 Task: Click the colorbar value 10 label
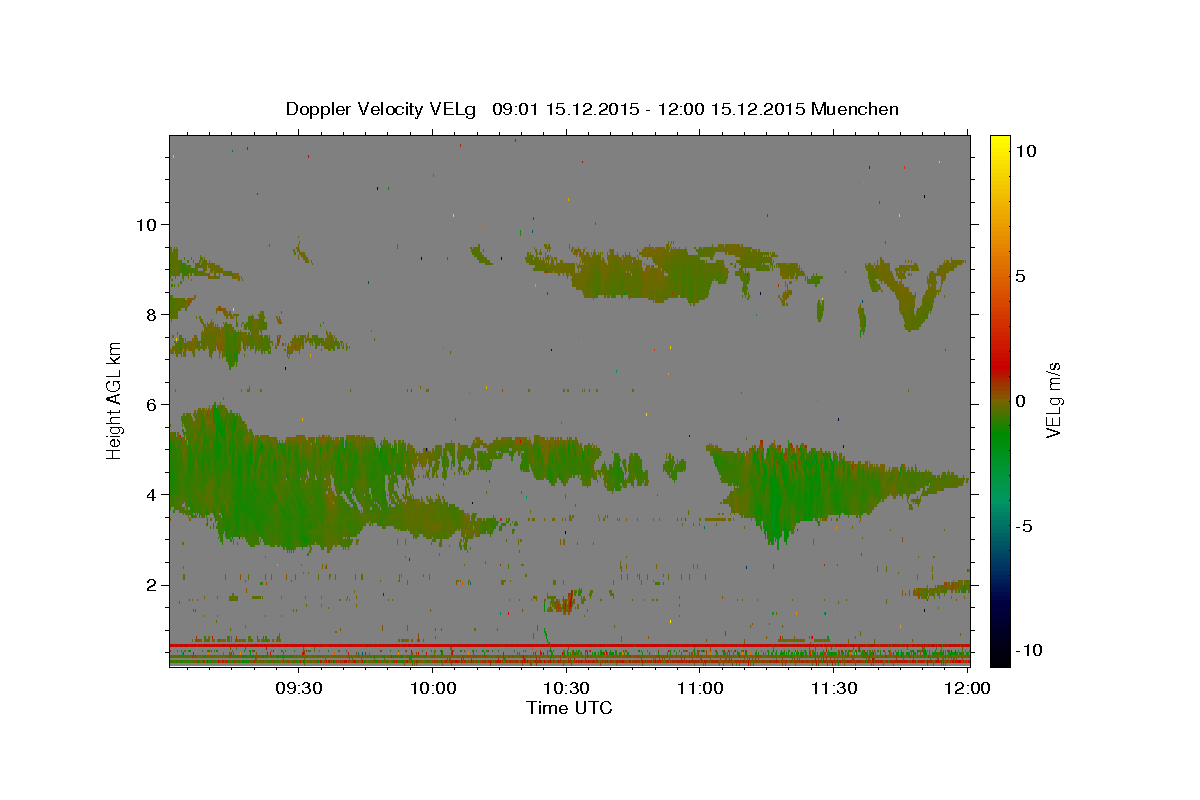click(1026, 151)
